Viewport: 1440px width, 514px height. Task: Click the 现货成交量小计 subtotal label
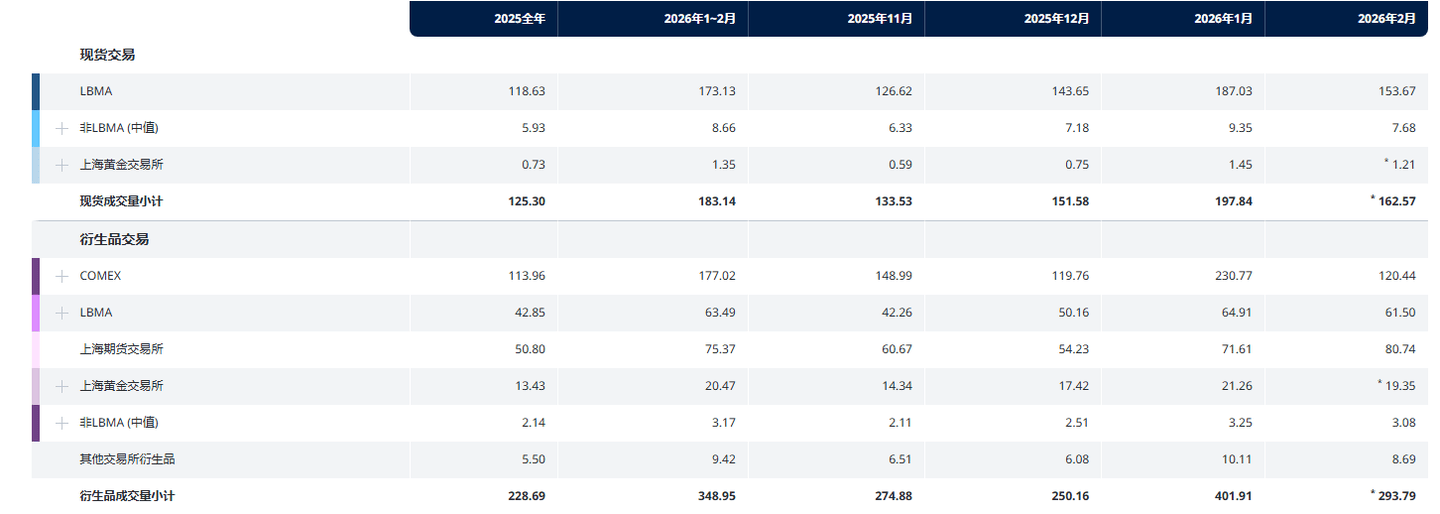tap(121, 202)
